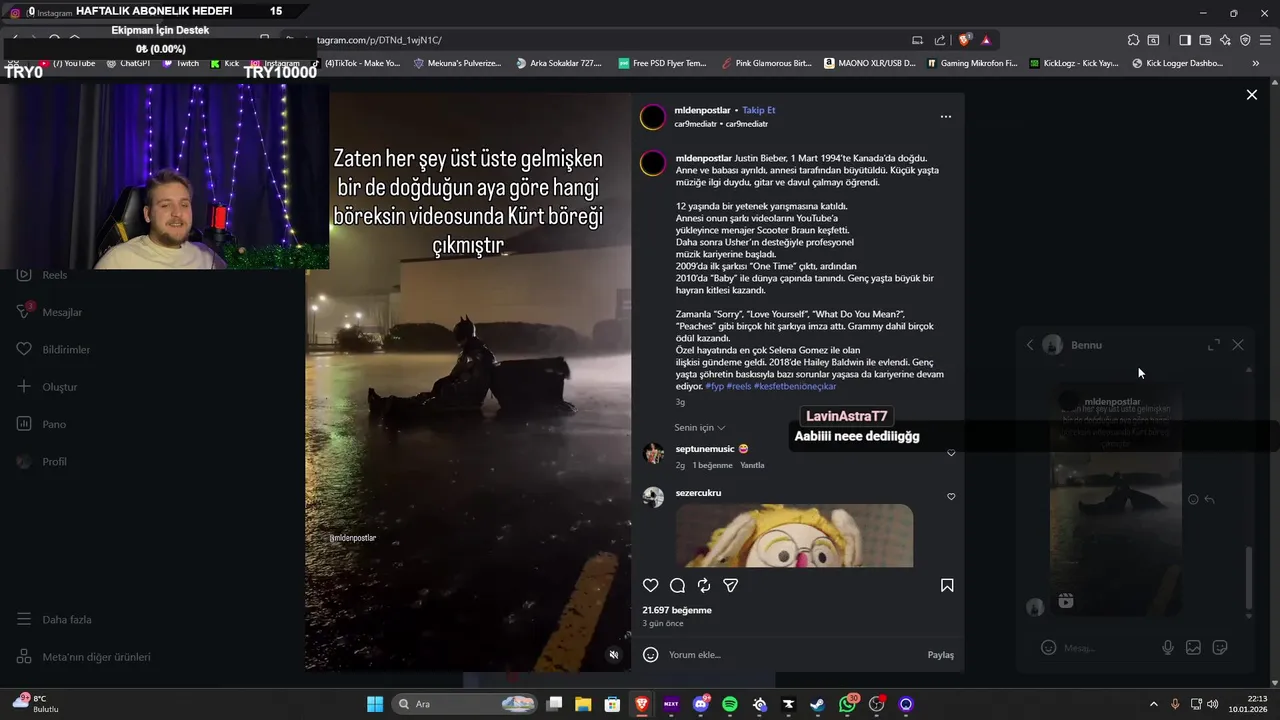The height and width of the screenshot is (720, 1280).
Task: Go back in Bennu chat with arrow
Action: coord(1030,345)
